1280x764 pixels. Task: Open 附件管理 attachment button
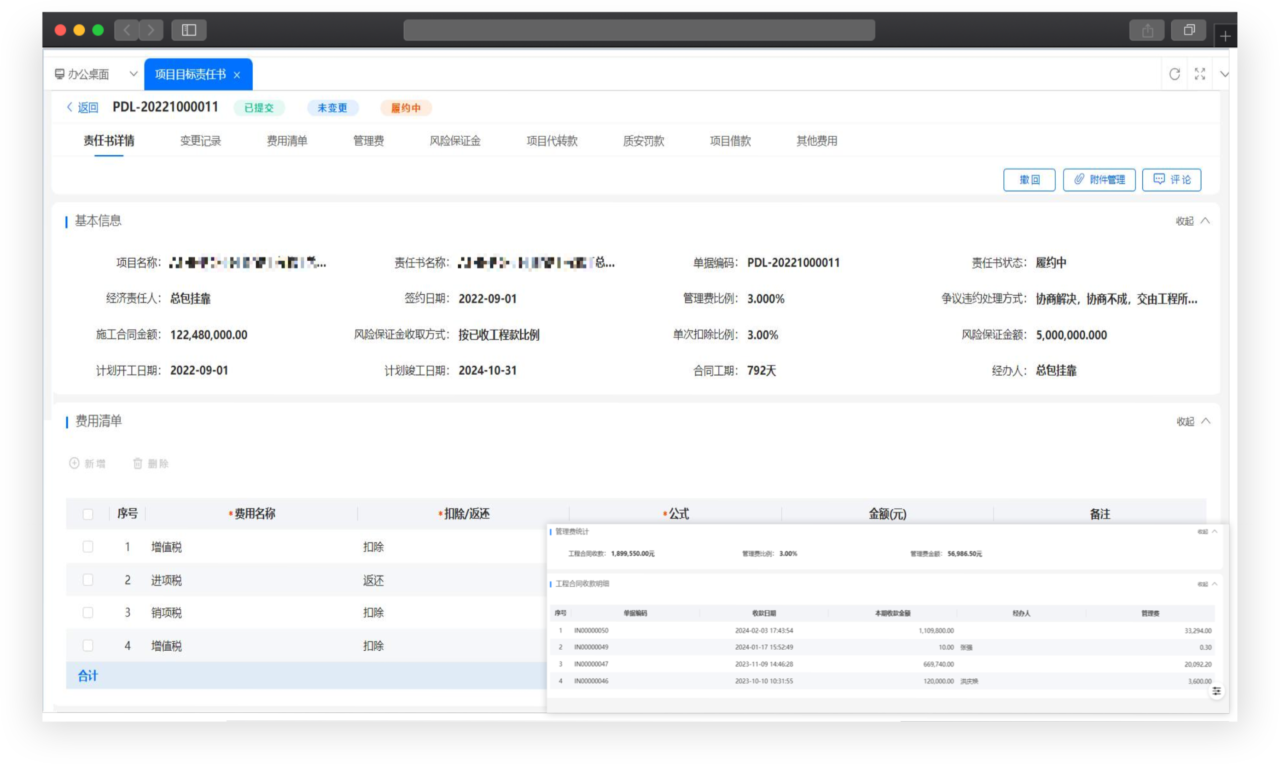tap(1099, 180)
